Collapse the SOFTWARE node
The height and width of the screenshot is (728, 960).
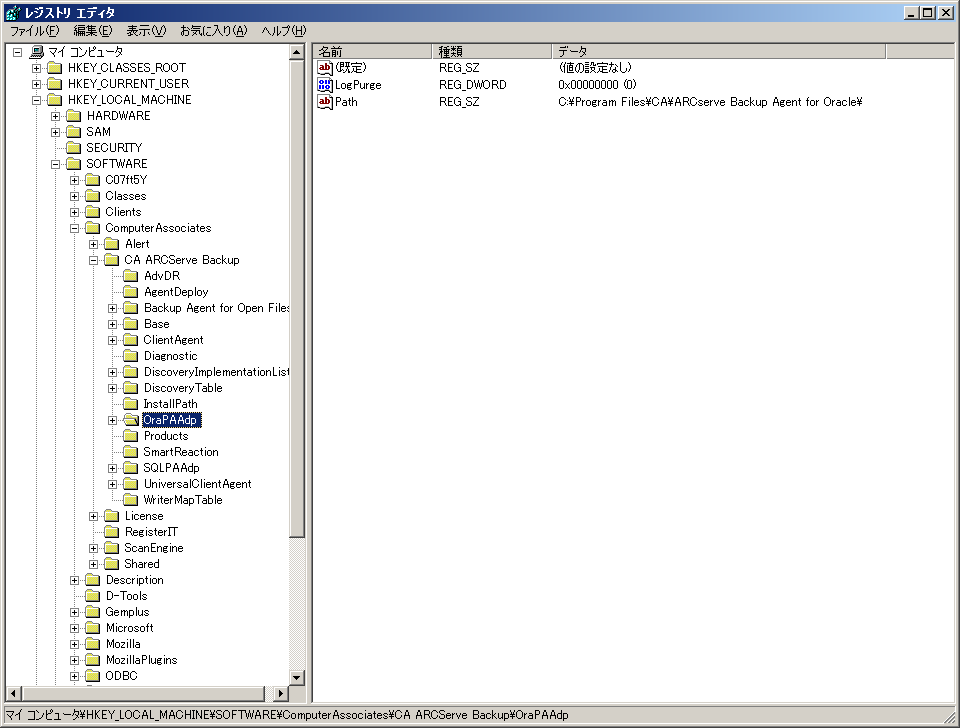coord(56,164)
